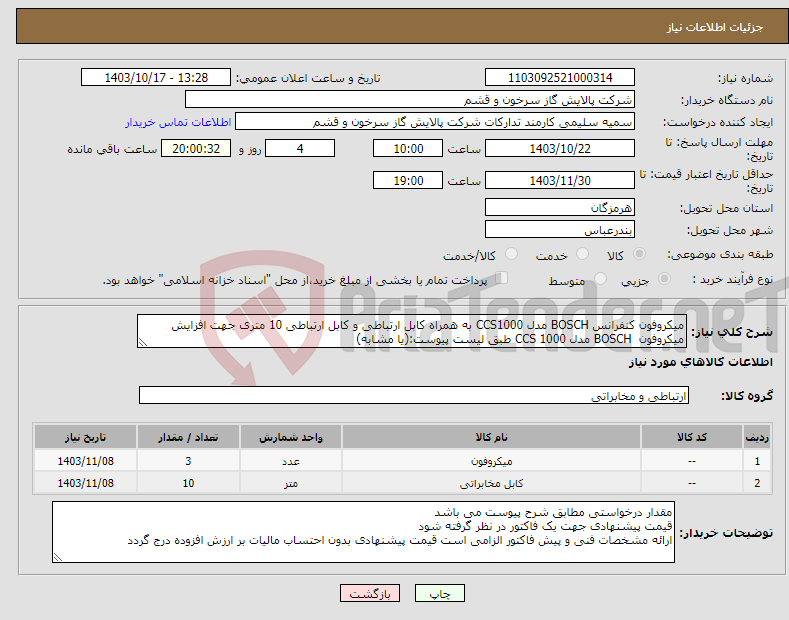This screenshot has height=620, width=789.
Task: Click the price validity date 1403/11/30
Action: pos(560,180)
